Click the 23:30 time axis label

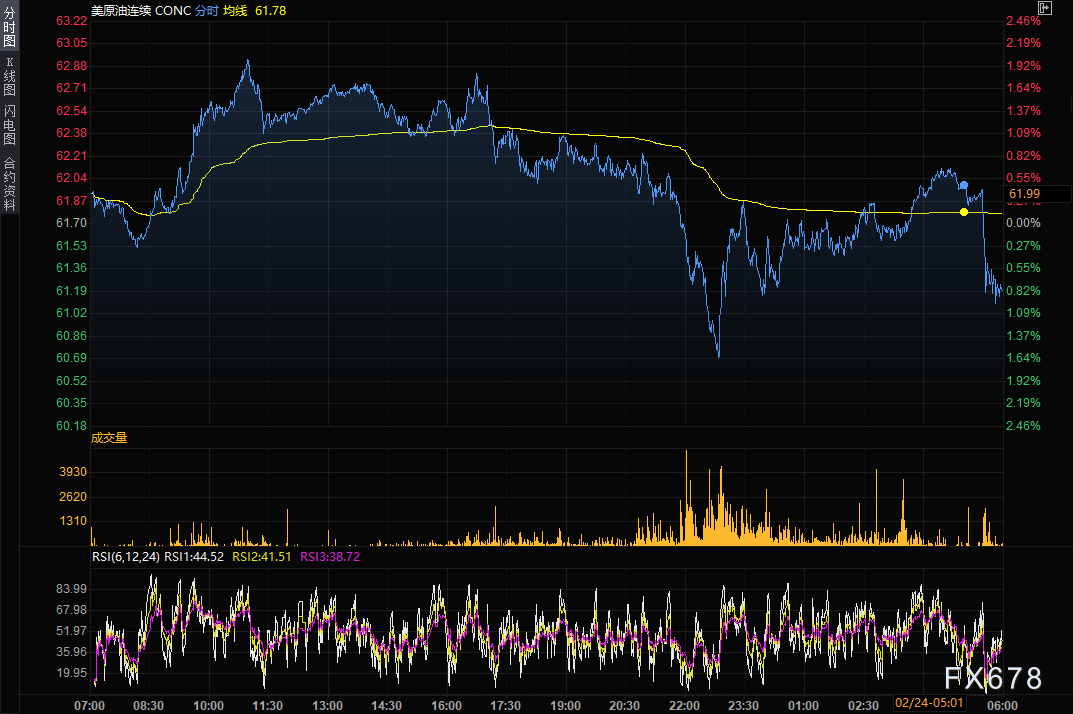tap(743, 706)
